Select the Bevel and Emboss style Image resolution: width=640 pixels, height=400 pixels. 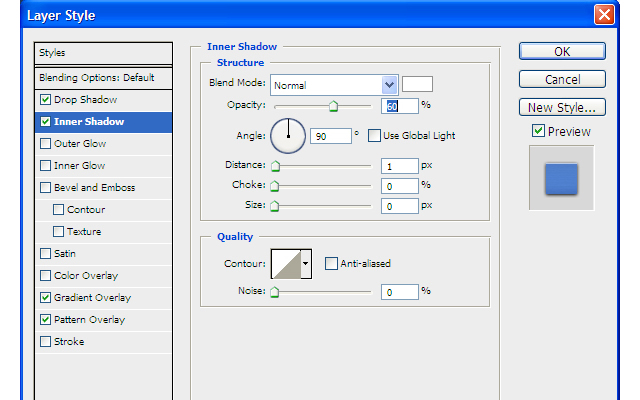(x=94, y=188)
